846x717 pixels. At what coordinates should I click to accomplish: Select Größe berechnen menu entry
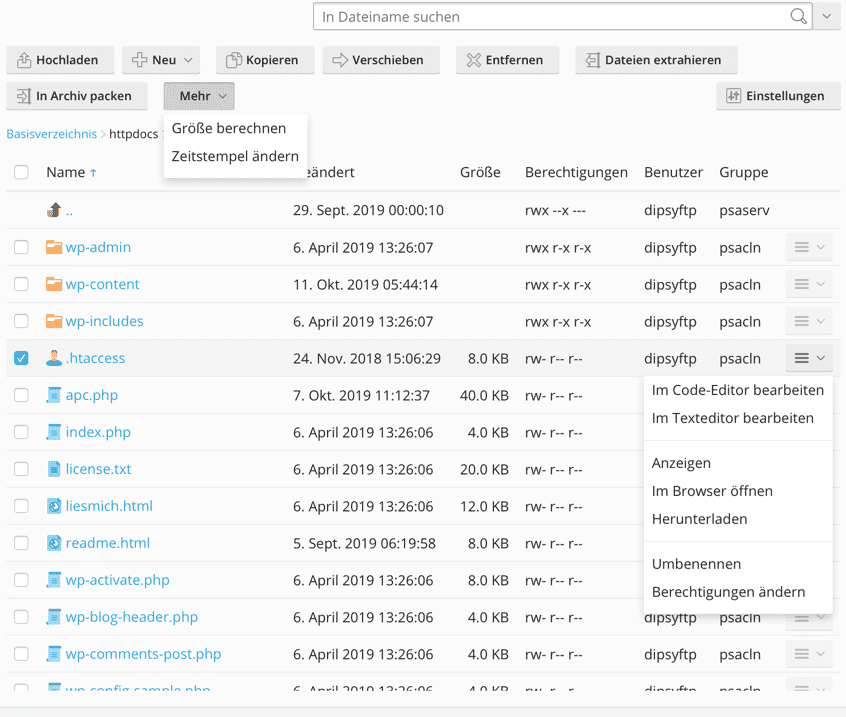[229, 128]
